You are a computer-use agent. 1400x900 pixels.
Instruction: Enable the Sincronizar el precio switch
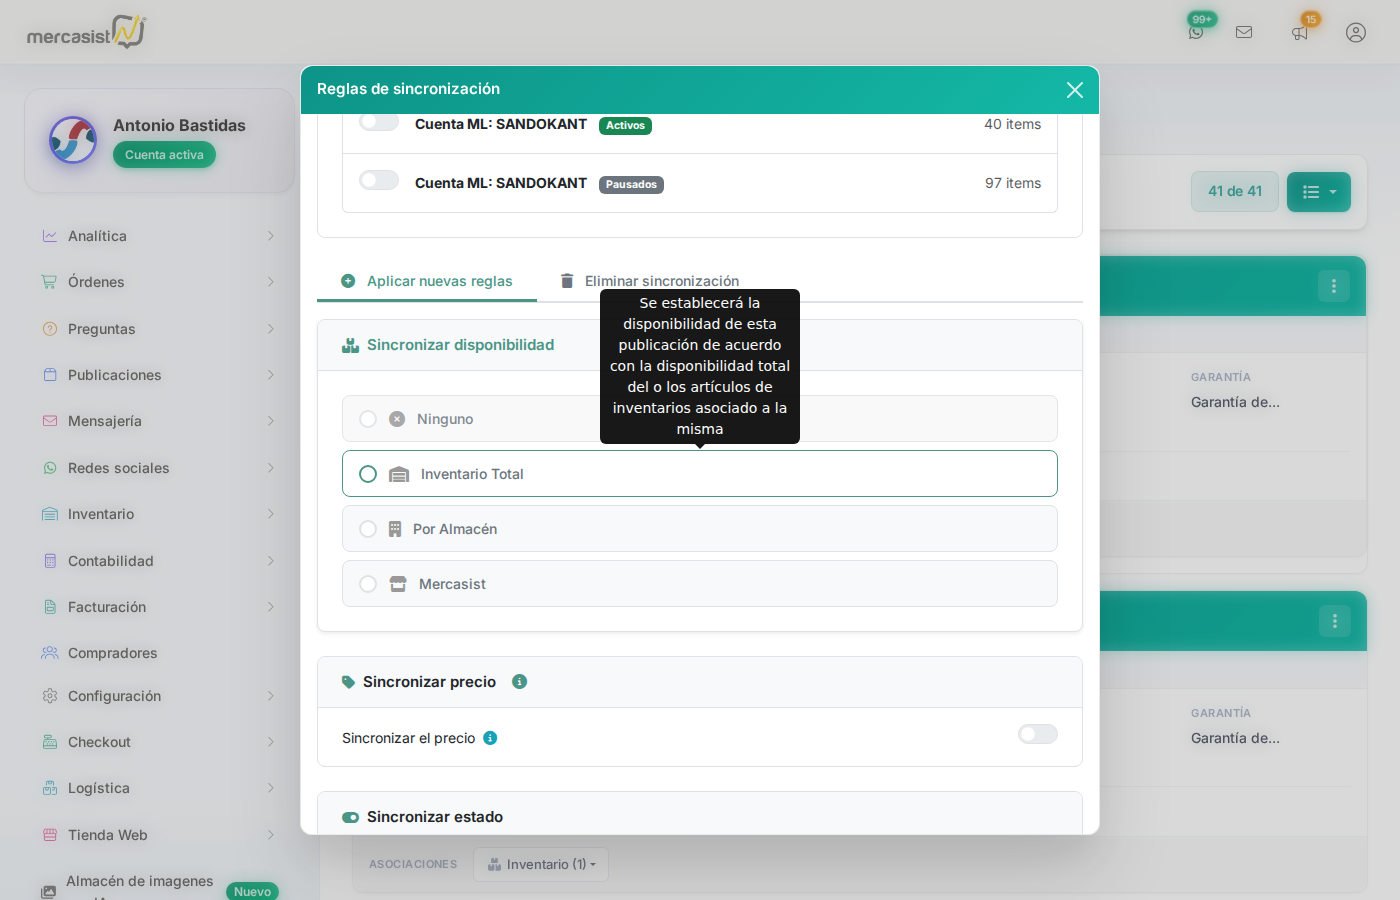tap(1037, 735)
